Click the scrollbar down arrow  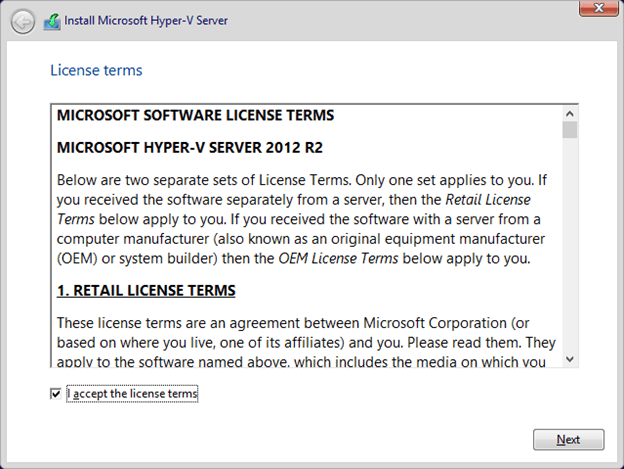point(570,358)
